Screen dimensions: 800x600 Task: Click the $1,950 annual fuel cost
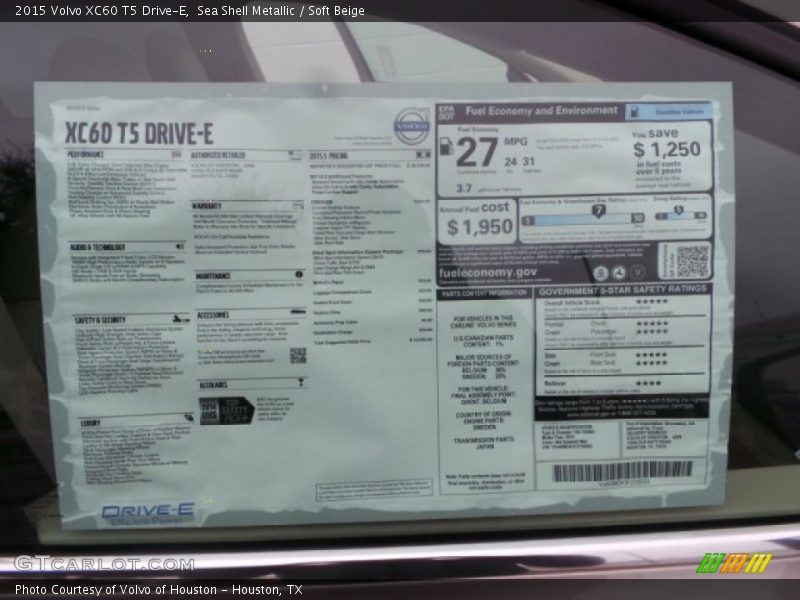click(480, 227)
